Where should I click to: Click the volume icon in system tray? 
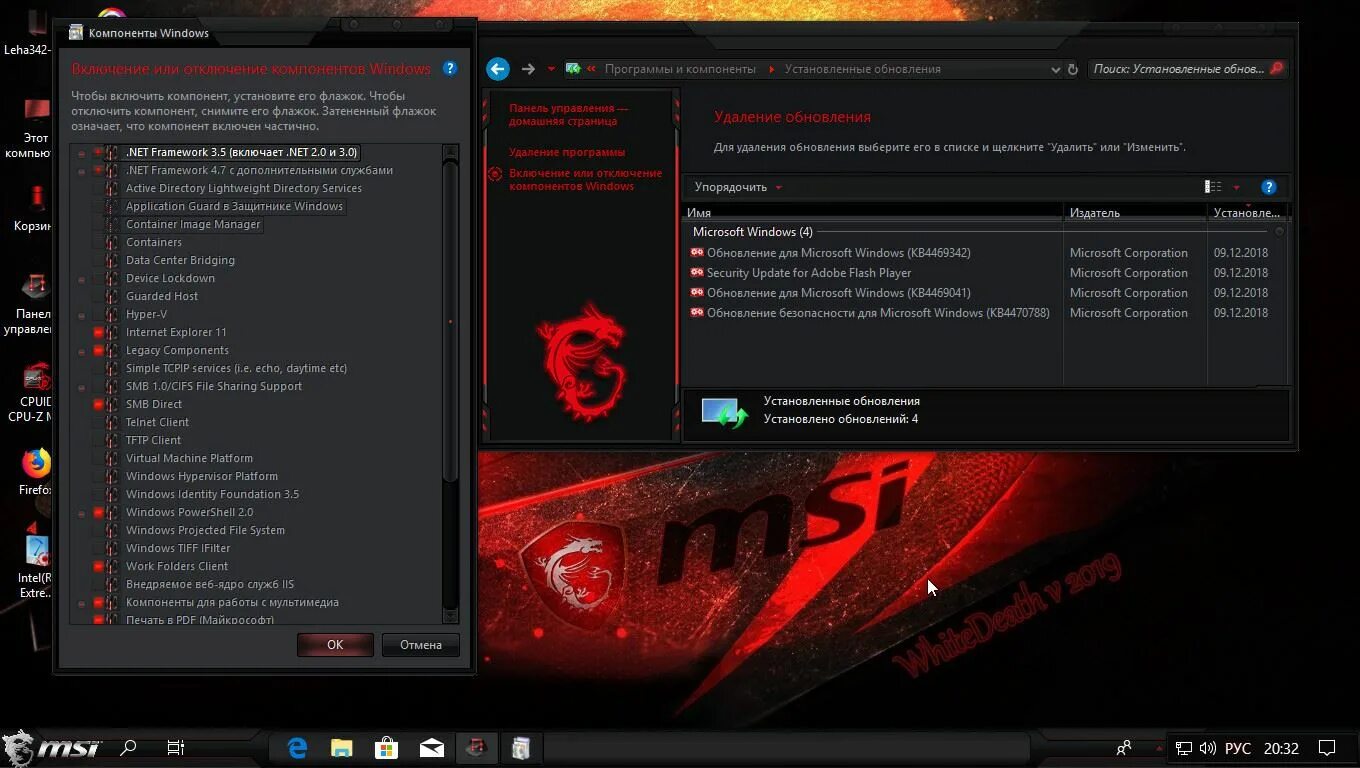(x=1207, y=747)
